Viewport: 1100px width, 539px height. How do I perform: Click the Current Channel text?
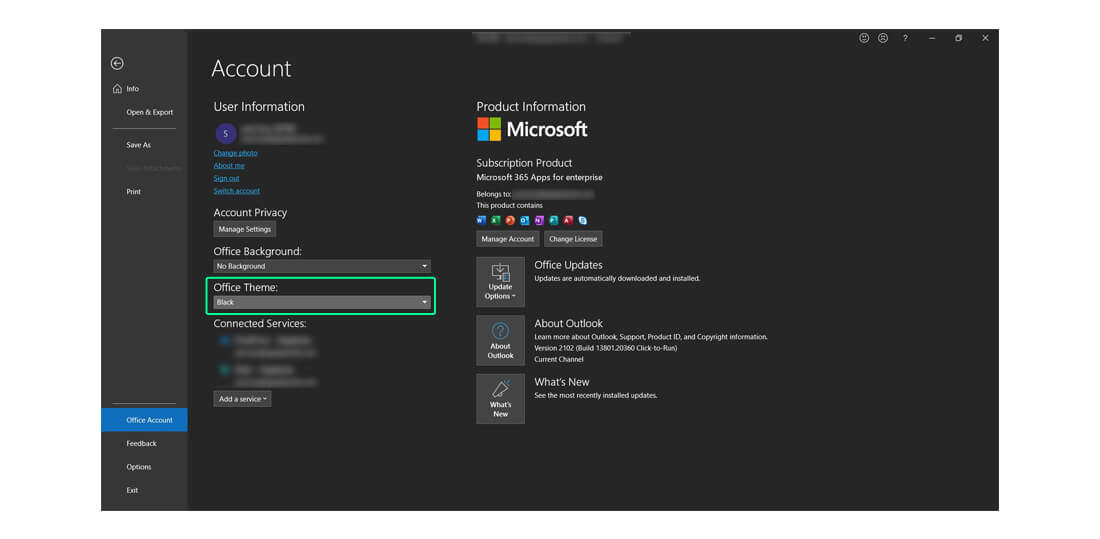[x=558, y=359]
